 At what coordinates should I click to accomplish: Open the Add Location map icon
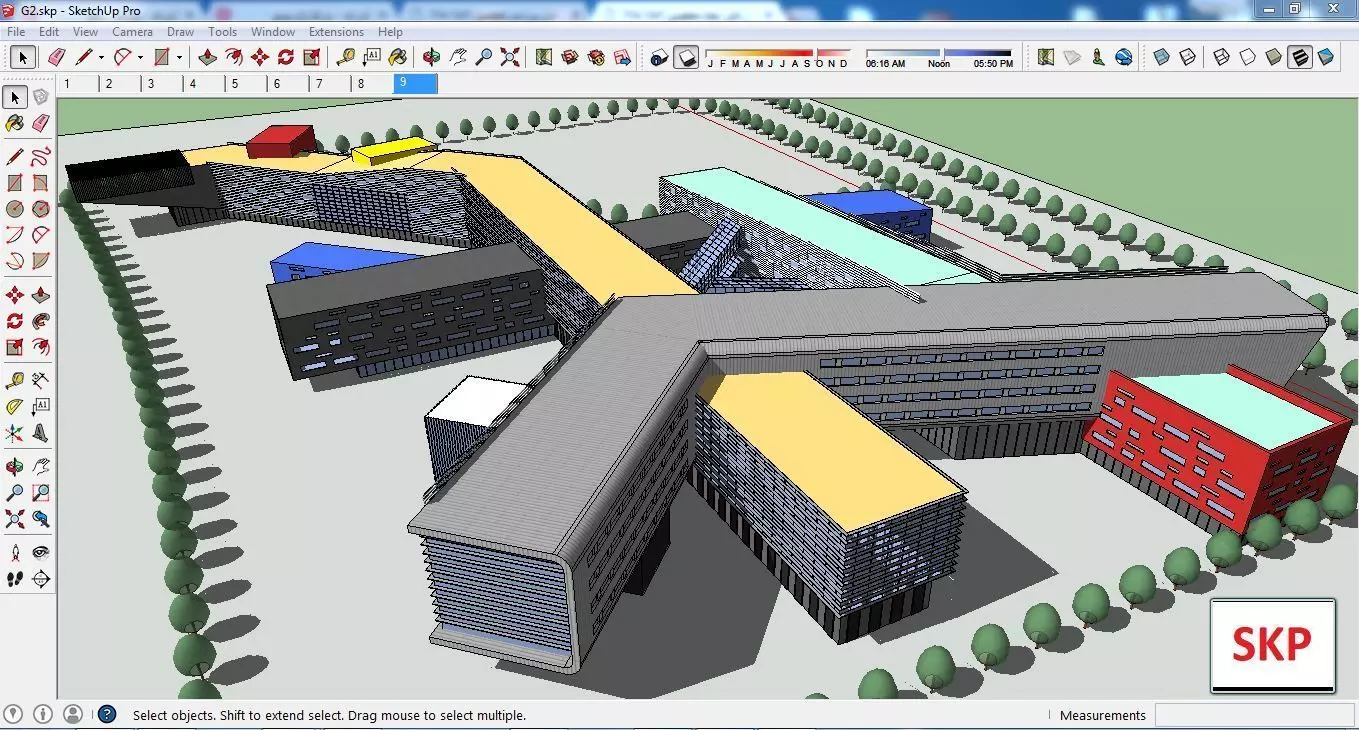pyautogui.click(x=544, y=57)
